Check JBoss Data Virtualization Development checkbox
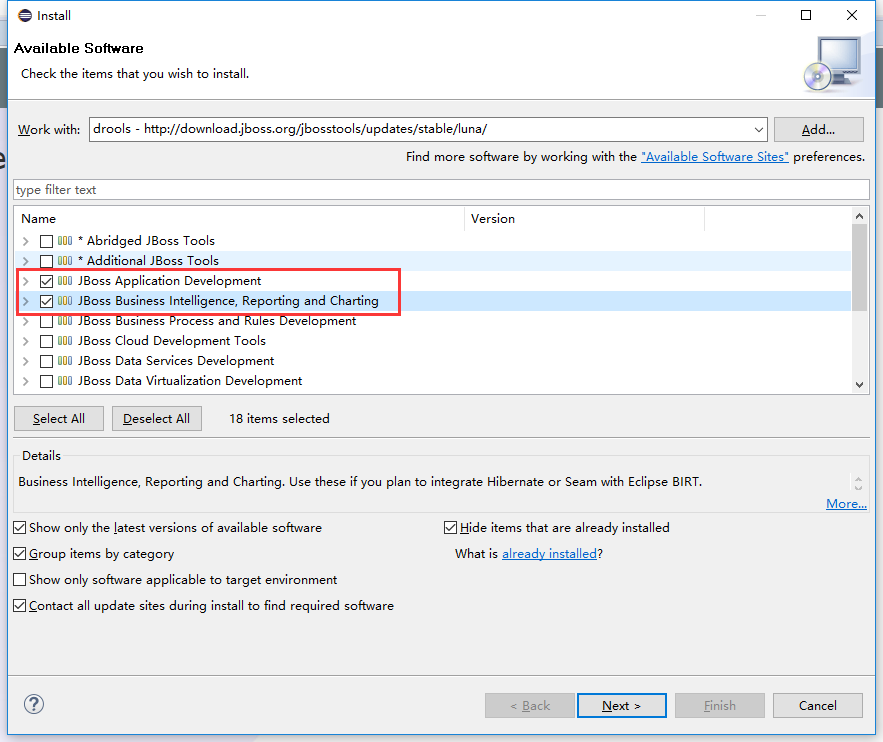 point(47,381)
